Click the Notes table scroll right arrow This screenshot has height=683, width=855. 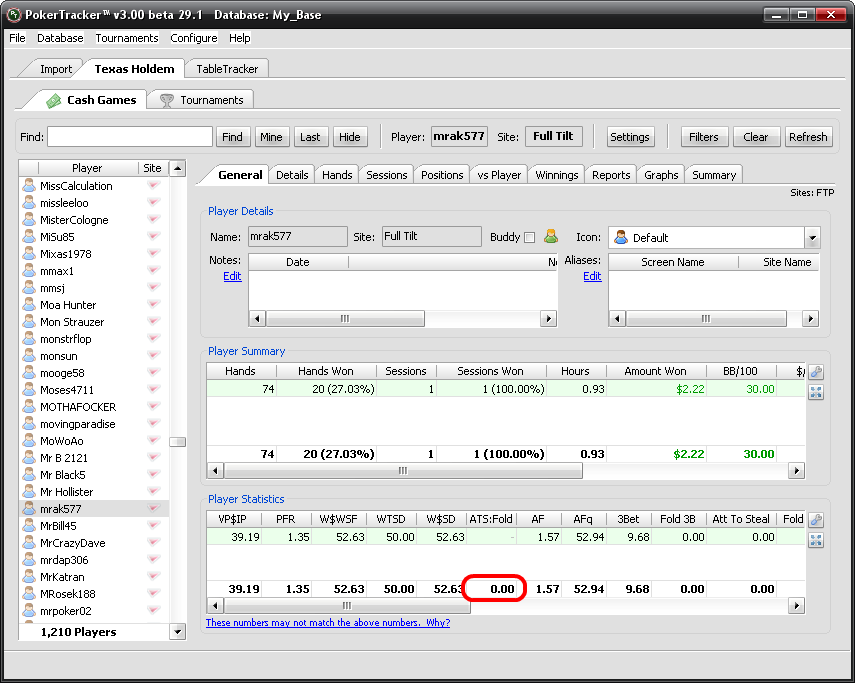548,318
